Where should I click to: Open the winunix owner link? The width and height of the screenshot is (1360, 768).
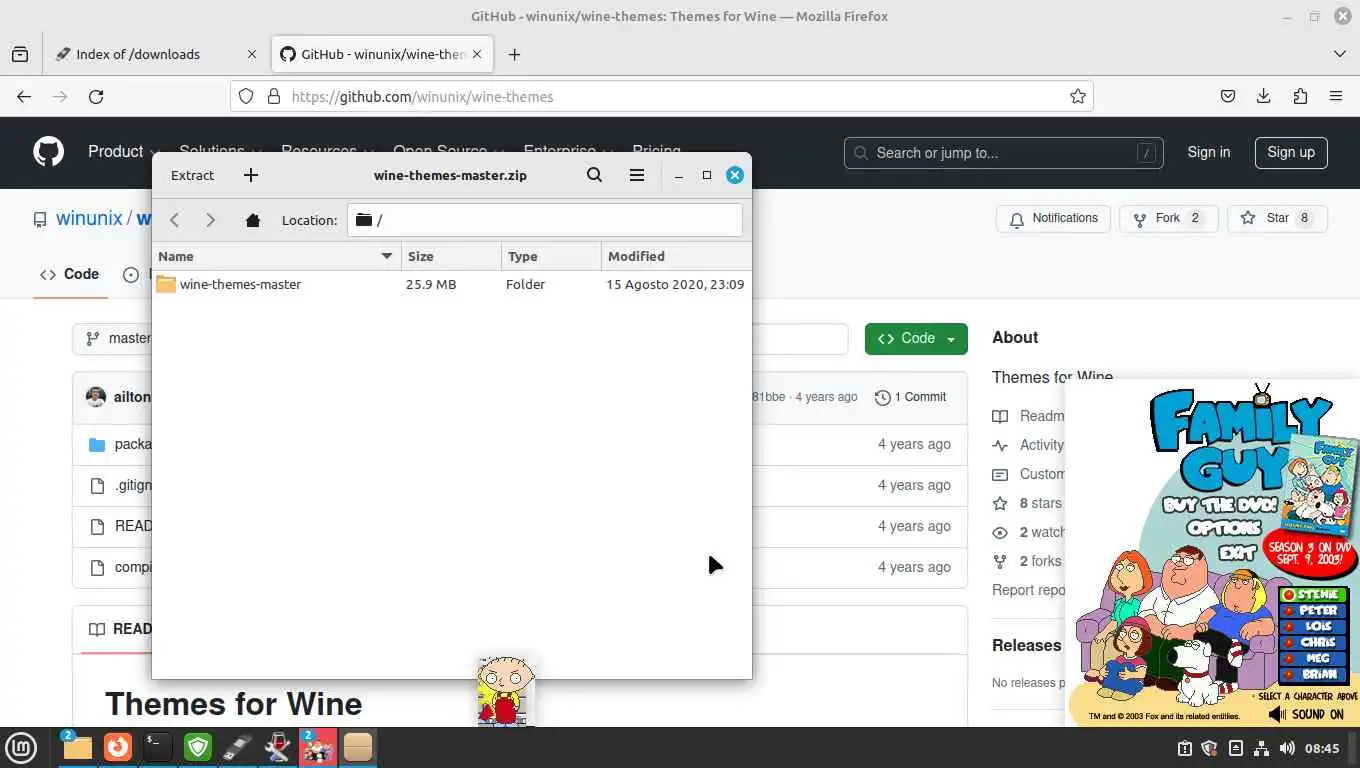pos(89,218)
